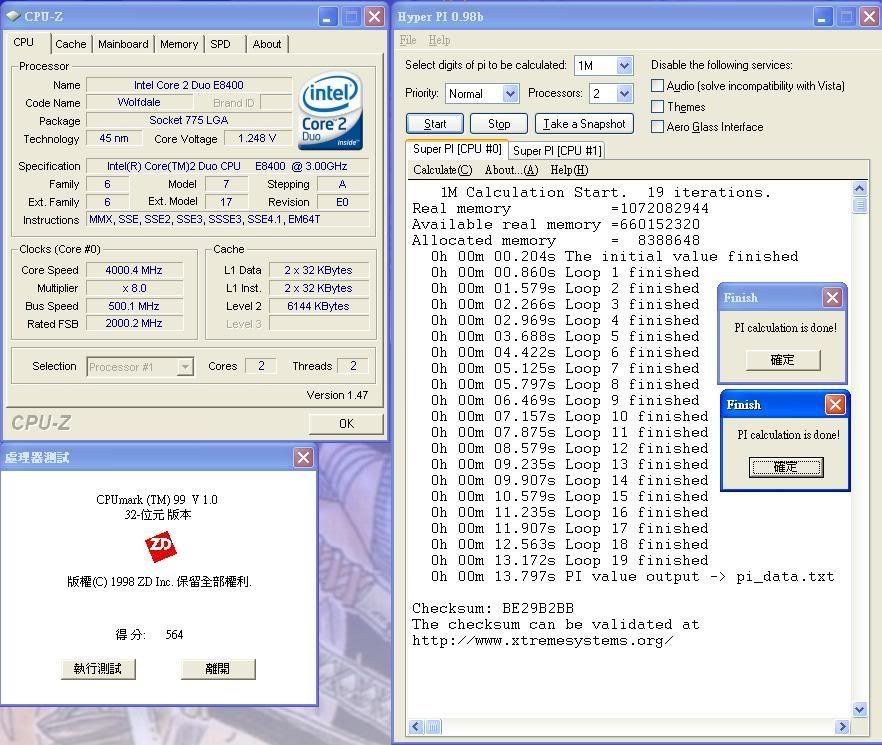Open the Calculate(C) menu
This screenshot has height=745, width=882.
pyautogui.click(x=443, y=170)
